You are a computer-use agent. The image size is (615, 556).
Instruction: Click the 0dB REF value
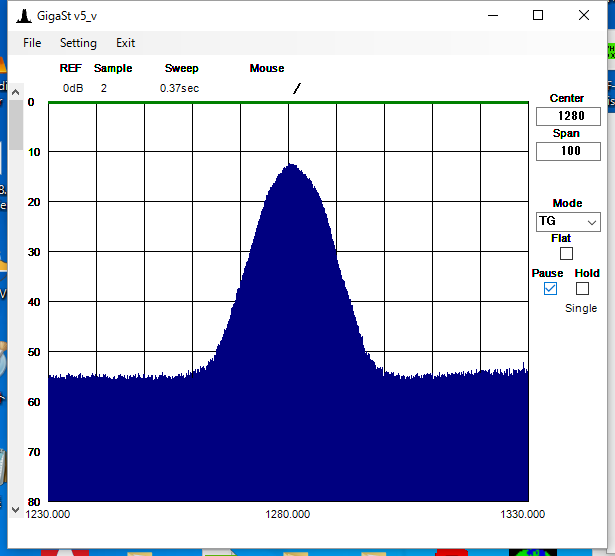[x=73, y=88]
